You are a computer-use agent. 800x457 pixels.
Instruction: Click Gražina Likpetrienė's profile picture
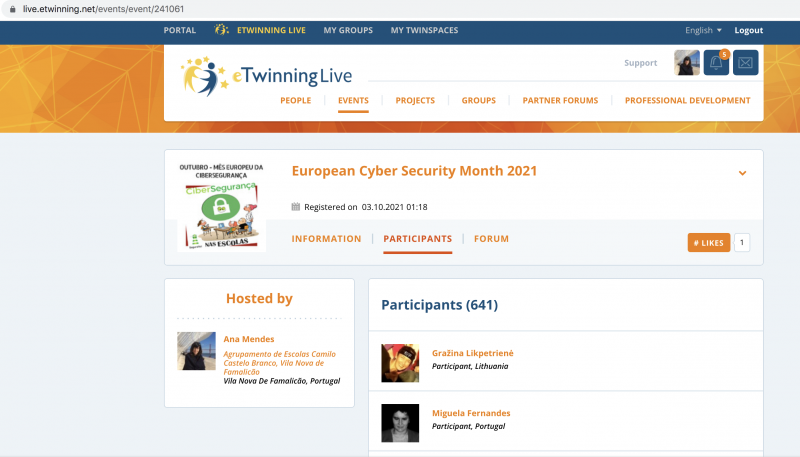coord(400,362)
